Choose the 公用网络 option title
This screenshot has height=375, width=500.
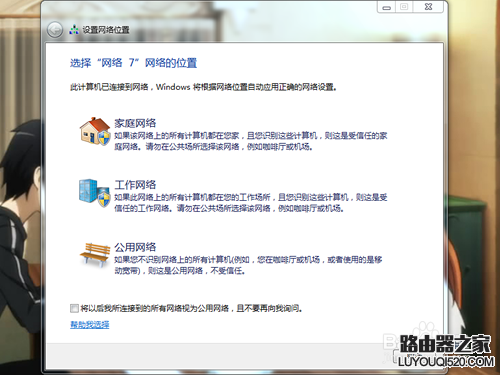point(135,247)
